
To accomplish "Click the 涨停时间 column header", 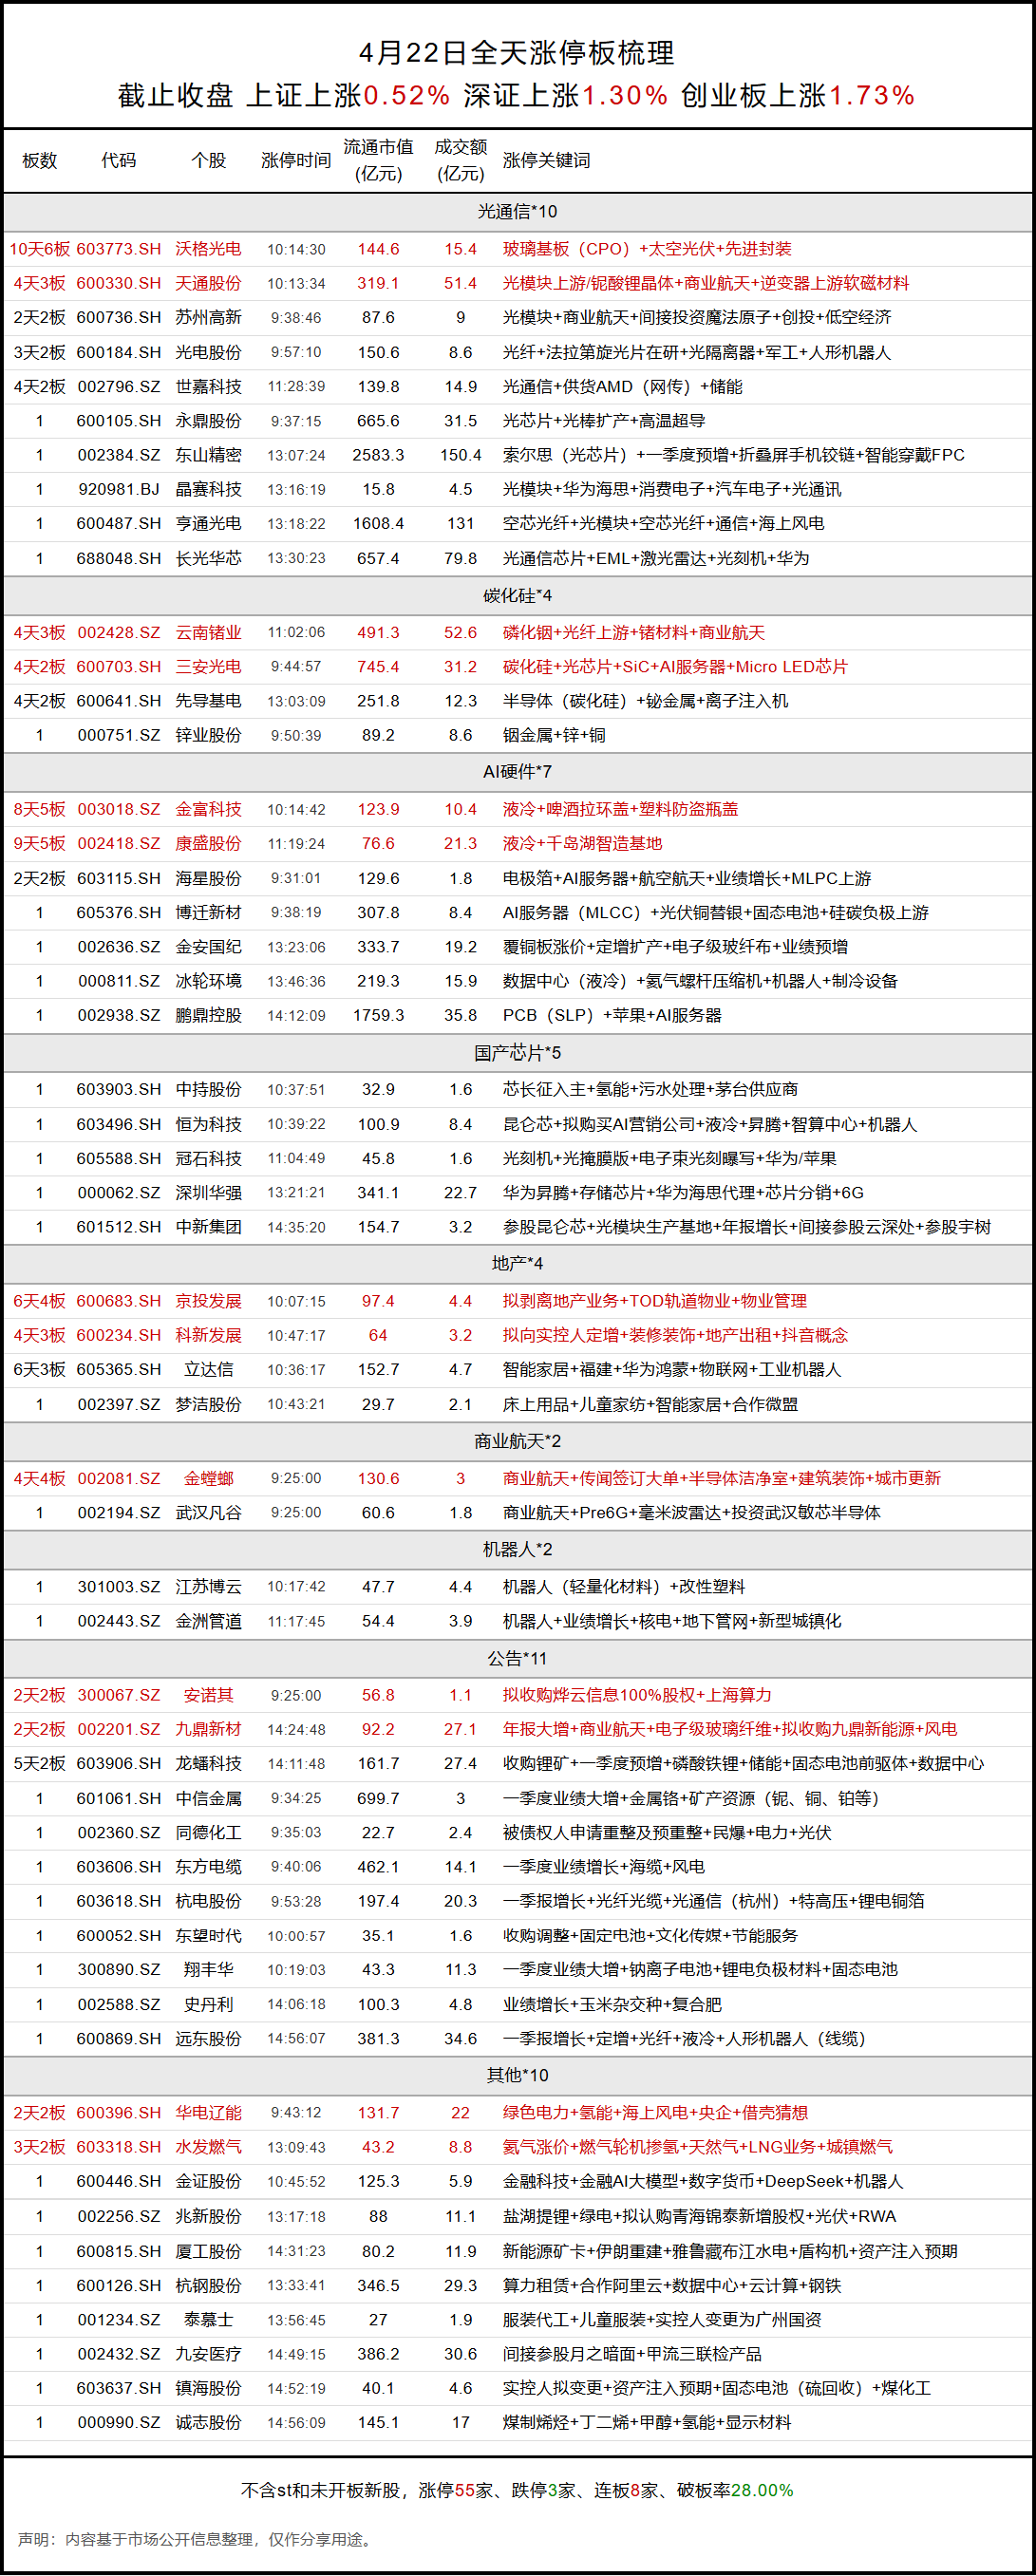I will point(295,160).
